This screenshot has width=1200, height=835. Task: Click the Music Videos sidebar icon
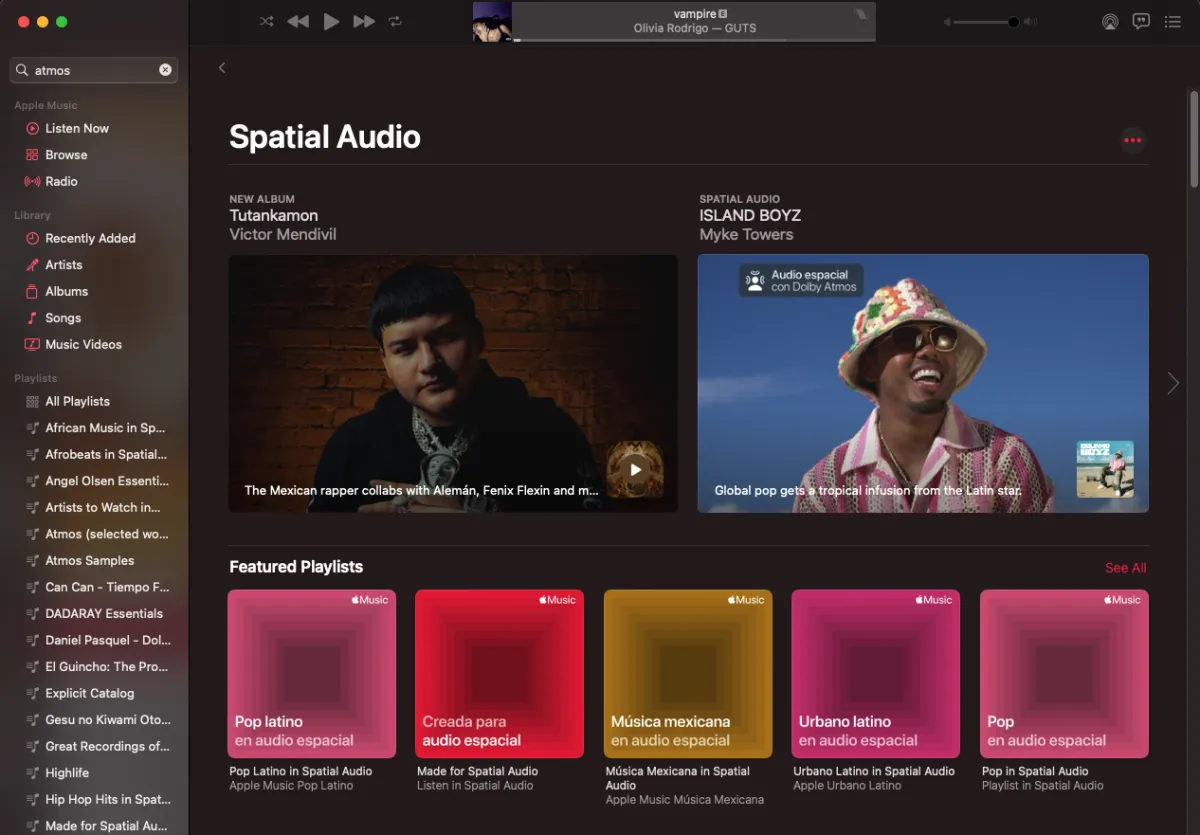click(x=32, y=344)
